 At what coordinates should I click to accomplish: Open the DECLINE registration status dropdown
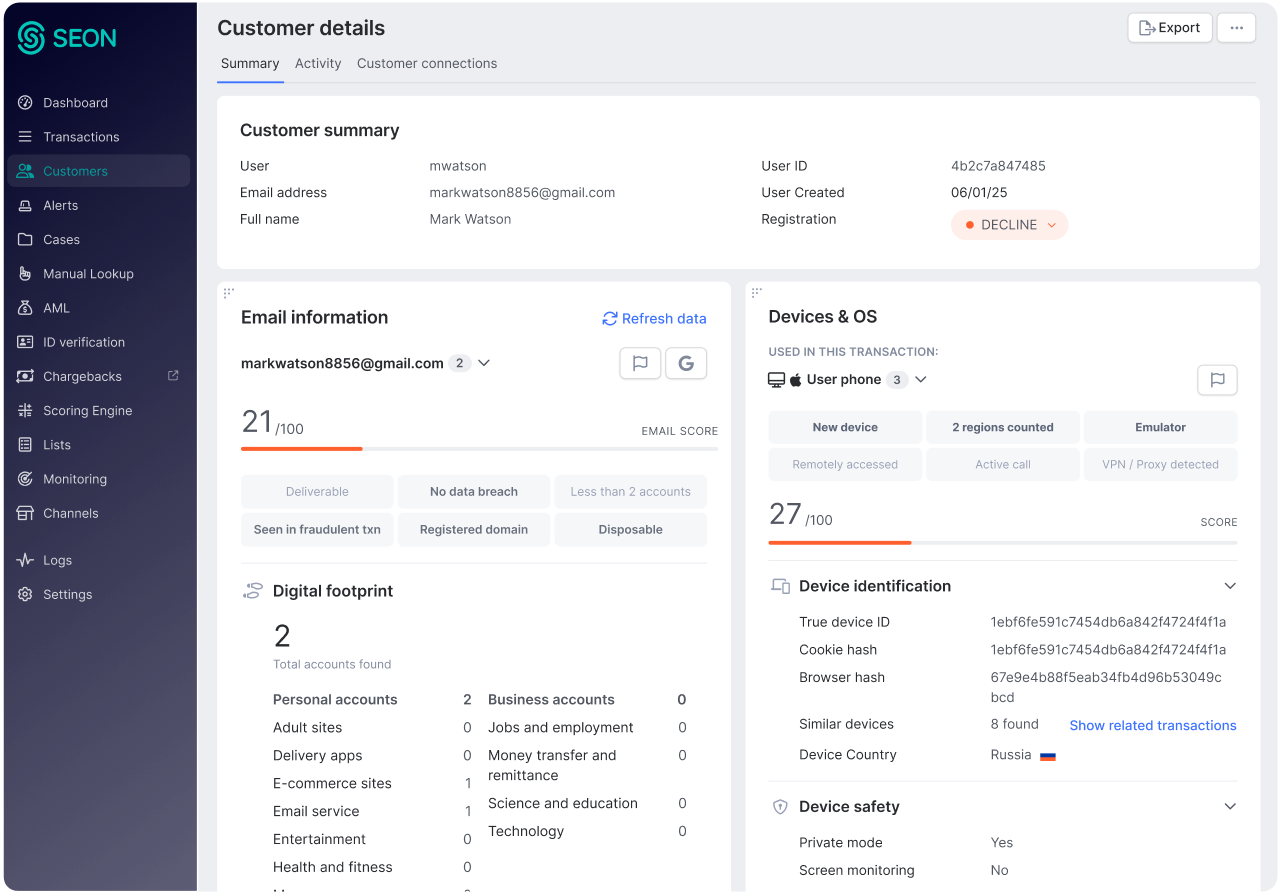(x=1009, y=225)
